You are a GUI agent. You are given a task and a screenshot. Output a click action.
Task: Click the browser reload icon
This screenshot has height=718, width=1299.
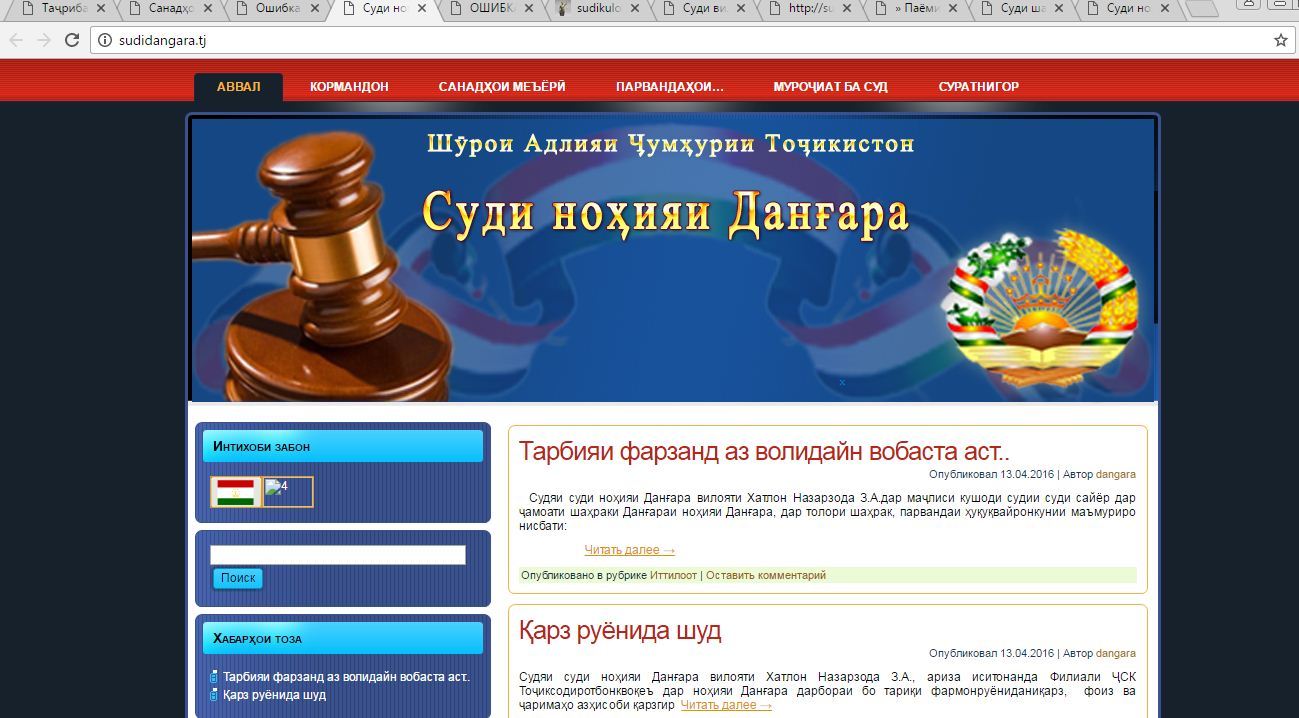coord(72,41)
